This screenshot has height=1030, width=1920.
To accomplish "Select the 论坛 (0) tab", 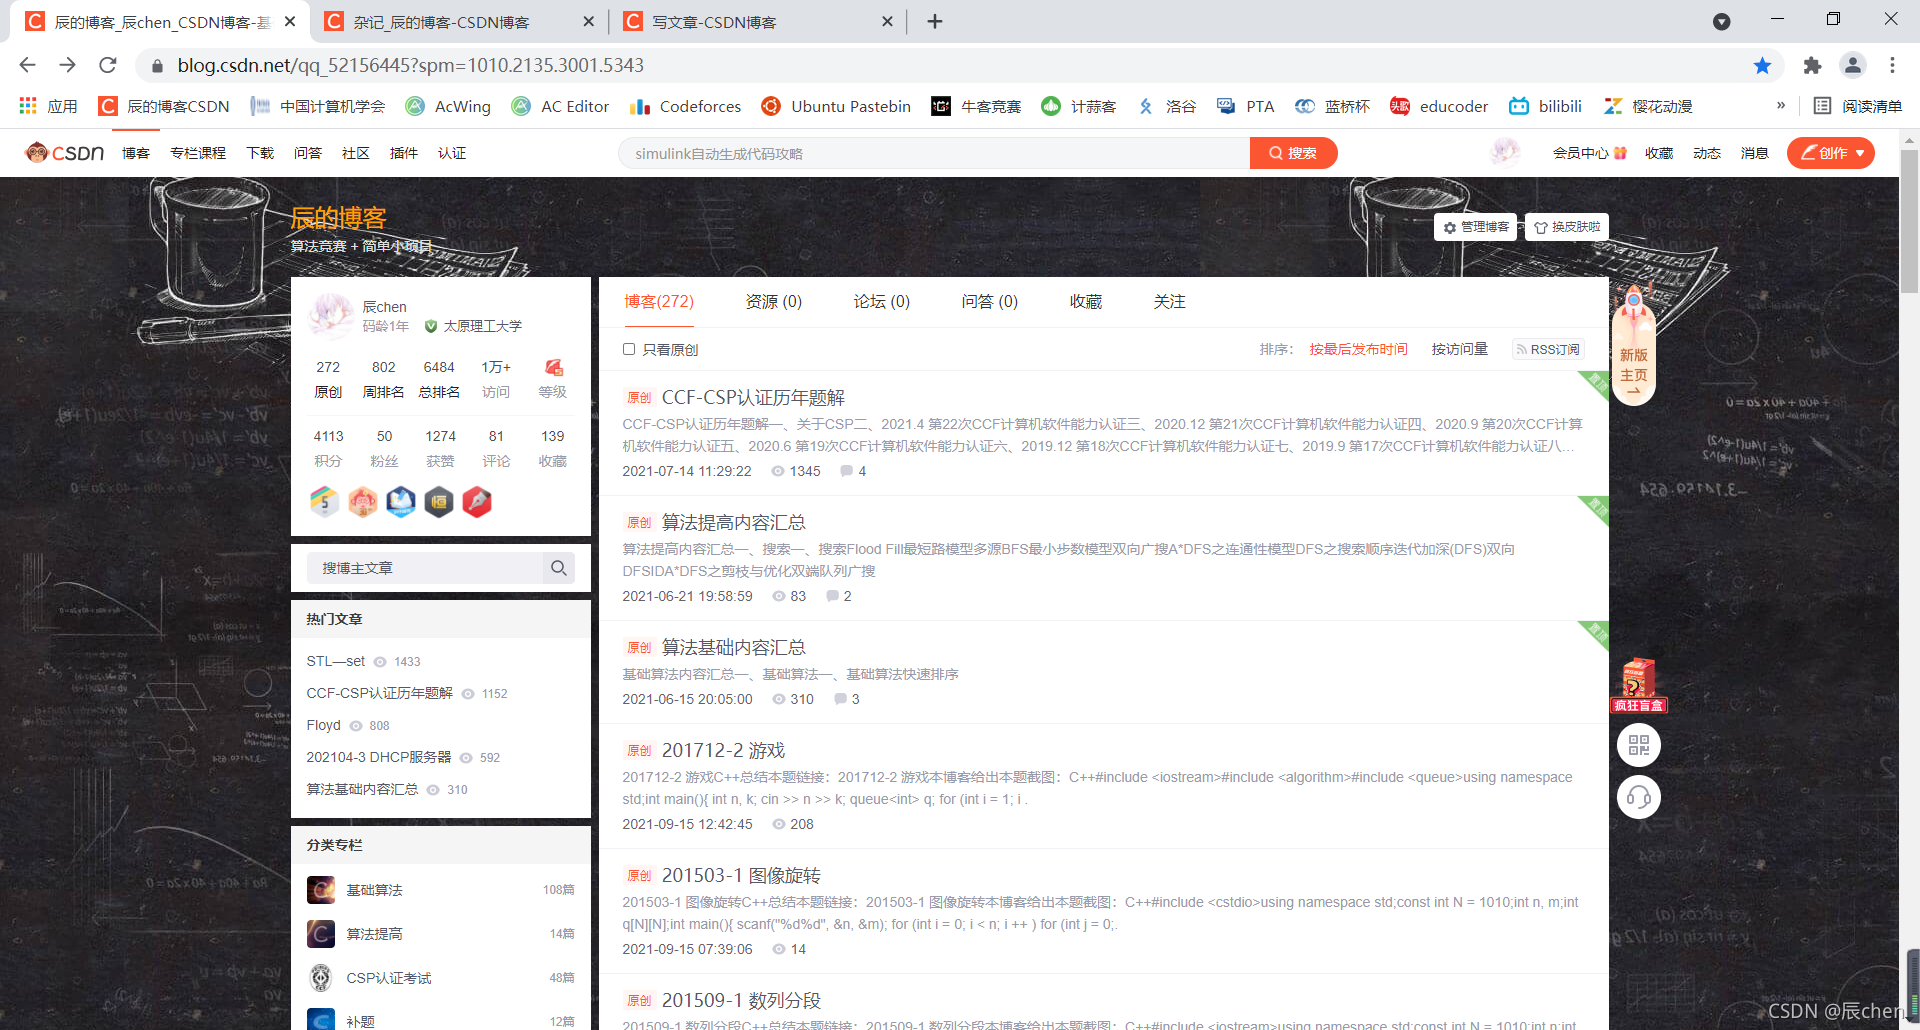I will pos(881,301).
